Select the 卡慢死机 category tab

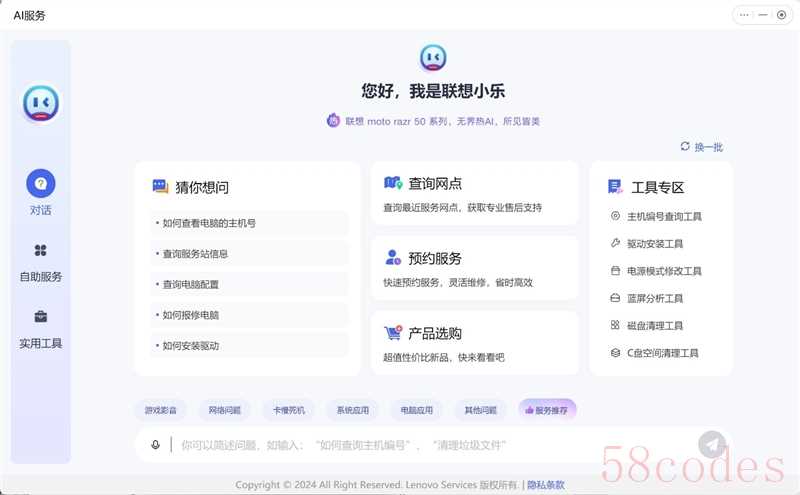coord(289,410)
